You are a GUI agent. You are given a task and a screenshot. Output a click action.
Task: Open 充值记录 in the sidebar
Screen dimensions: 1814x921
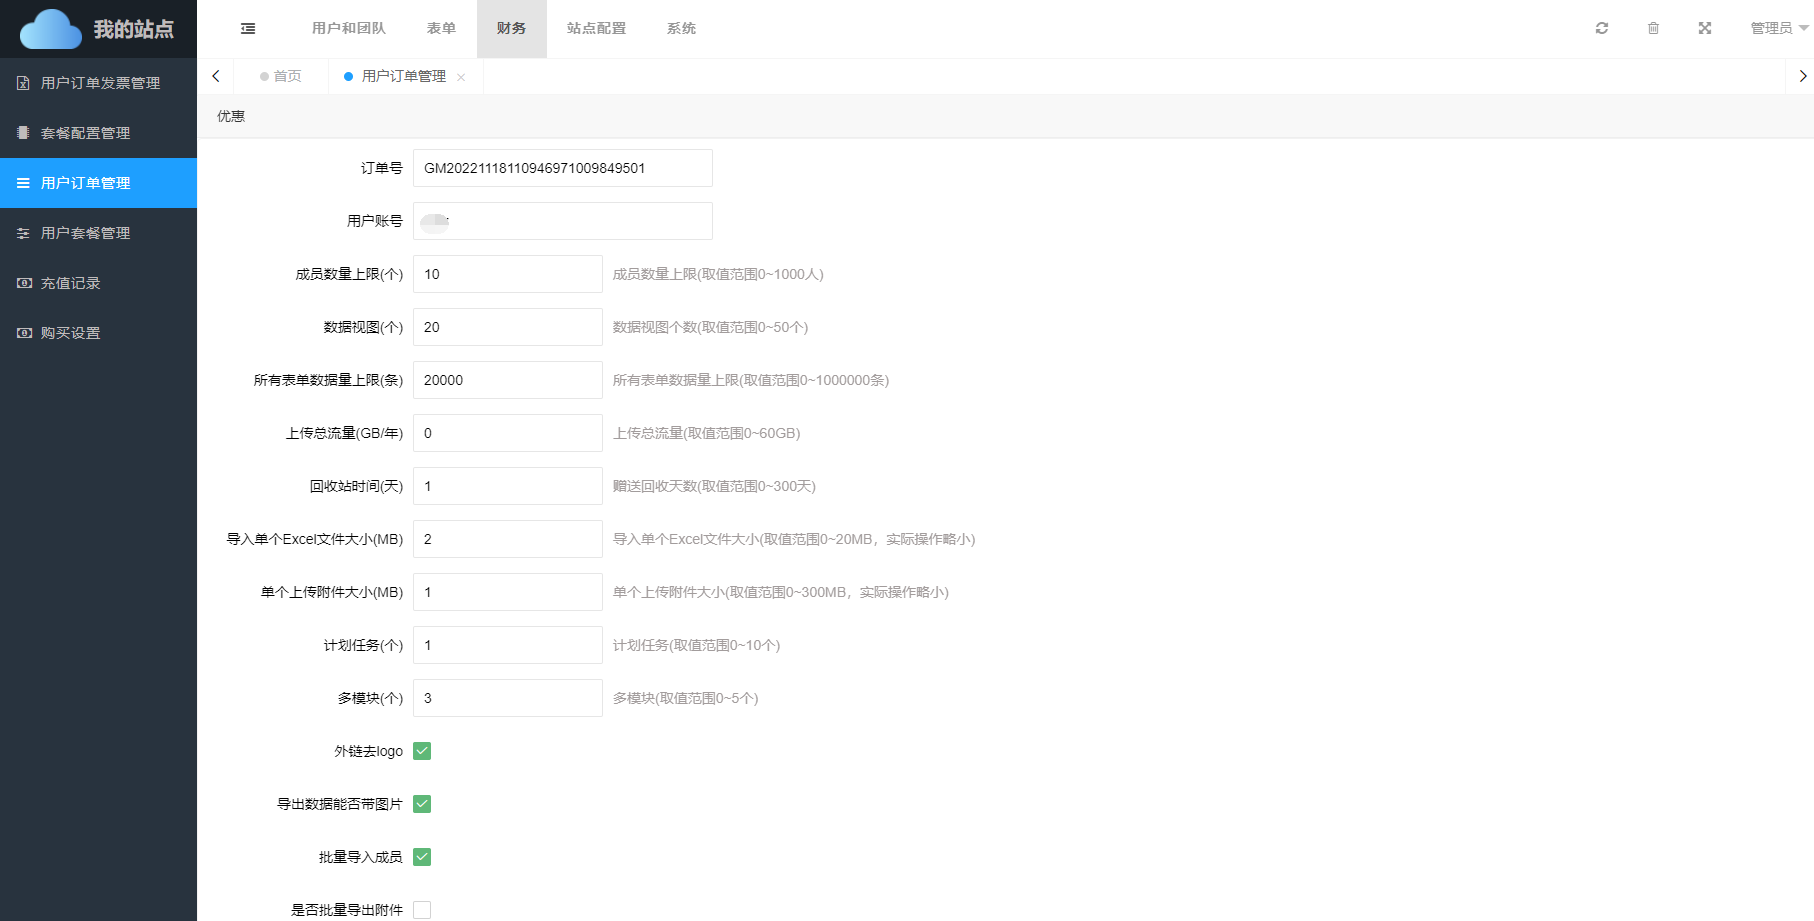(x=70, y=283)
